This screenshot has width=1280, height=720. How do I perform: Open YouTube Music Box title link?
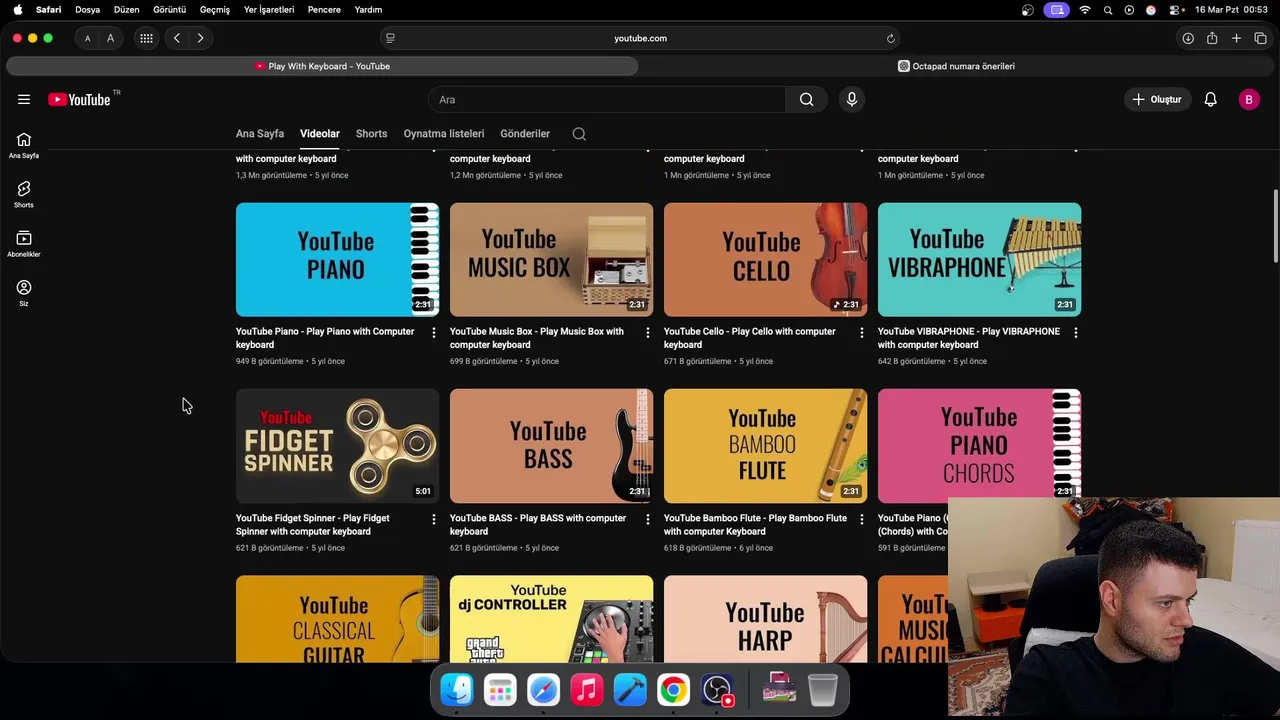[x=537, y=338]
